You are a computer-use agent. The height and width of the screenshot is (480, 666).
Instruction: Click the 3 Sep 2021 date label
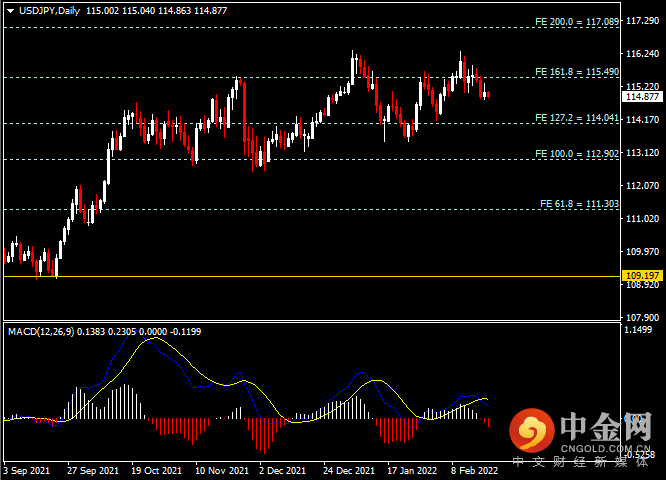[26, 471]
